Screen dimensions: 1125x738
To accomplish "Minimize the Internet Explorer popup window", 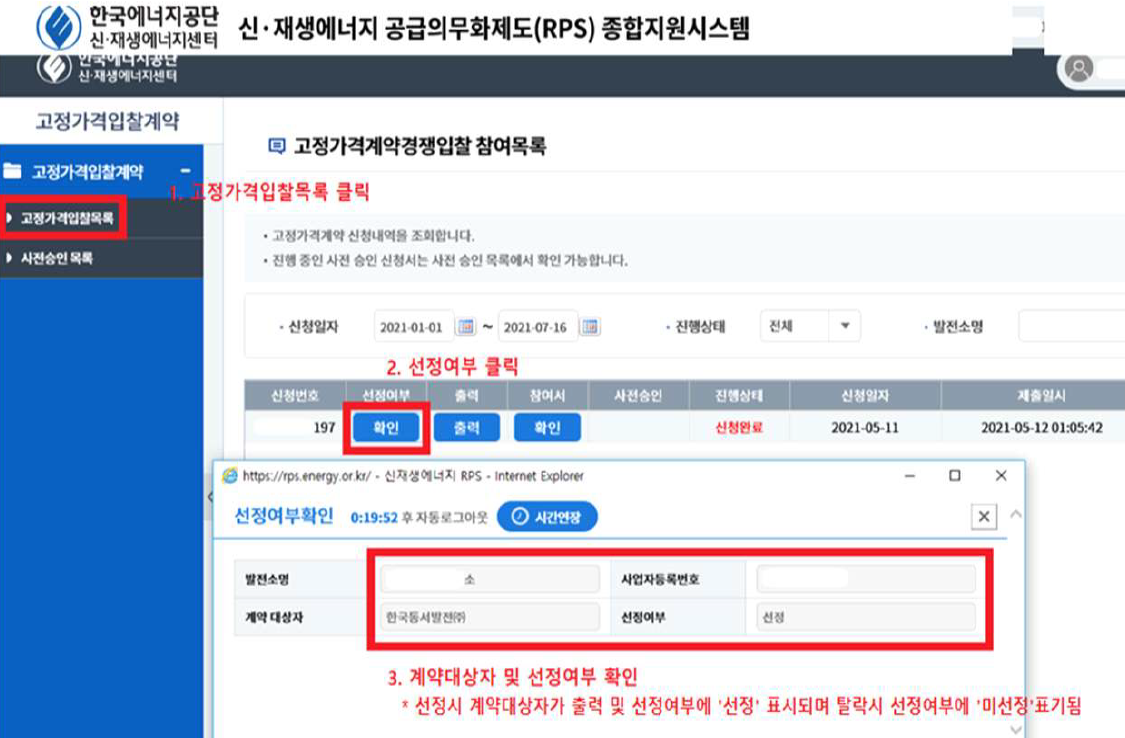I will [x=910, y=476].
